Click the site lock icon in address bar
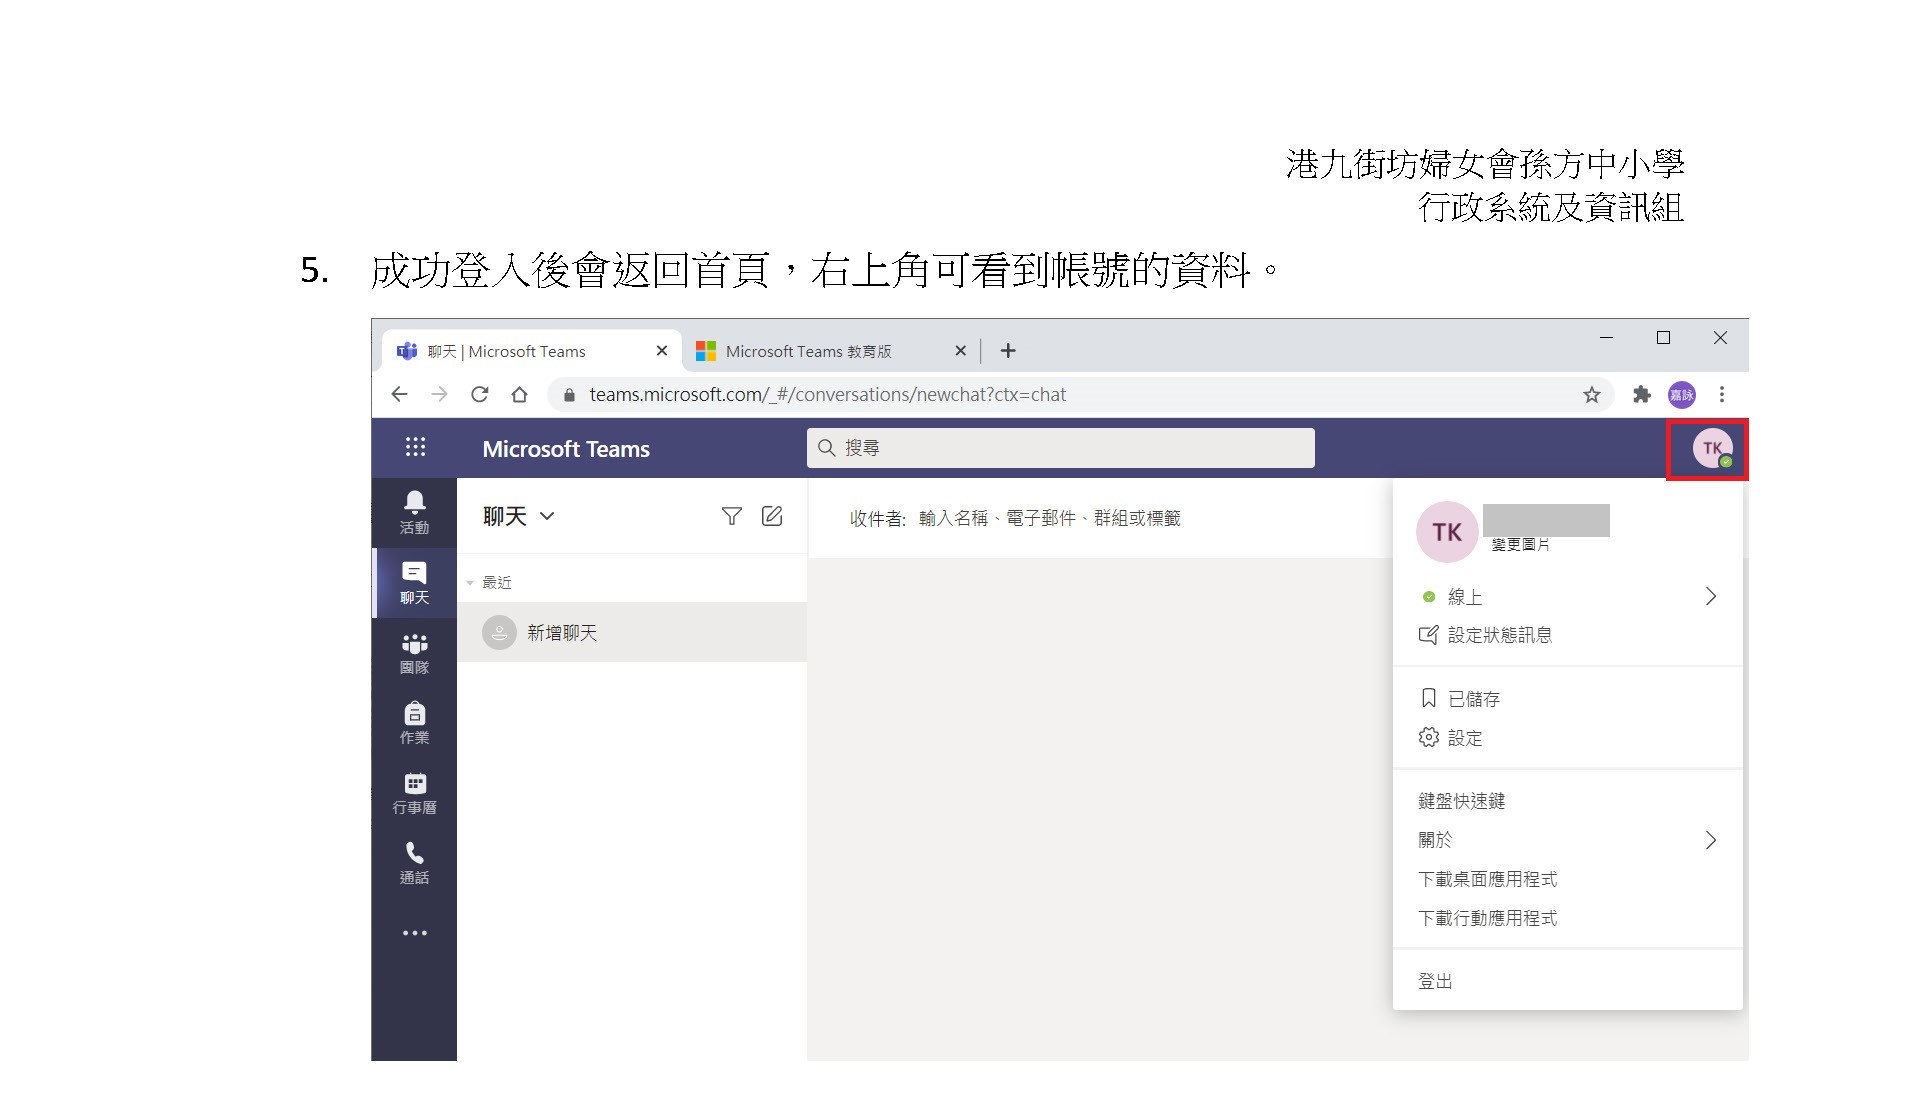This screenshot has width=1908, height=1104. [569, 394]
